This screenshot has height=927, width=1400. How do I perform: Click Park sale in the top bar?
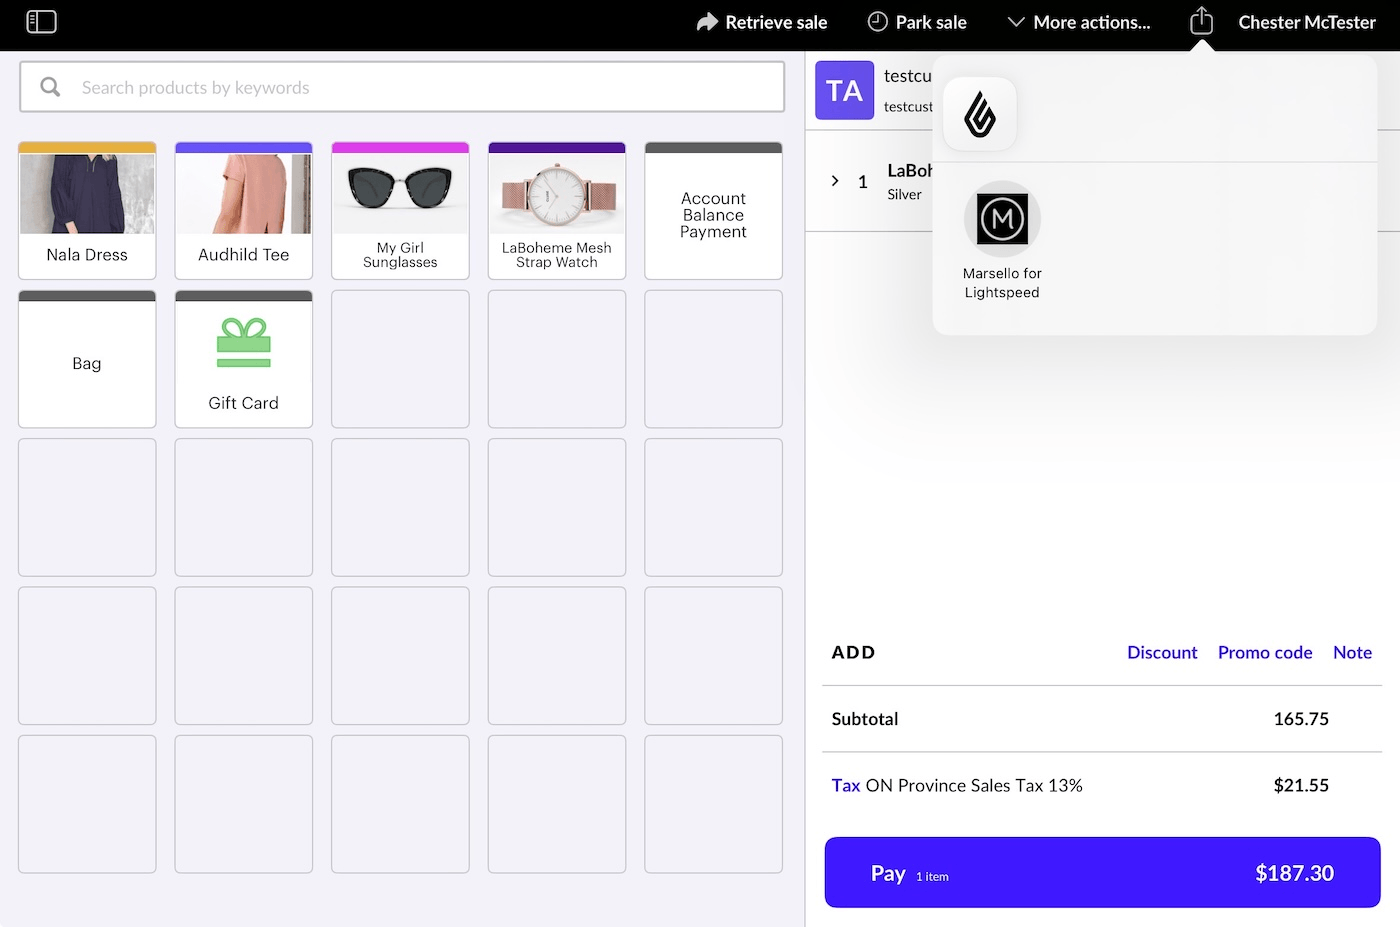click(917, 22)
